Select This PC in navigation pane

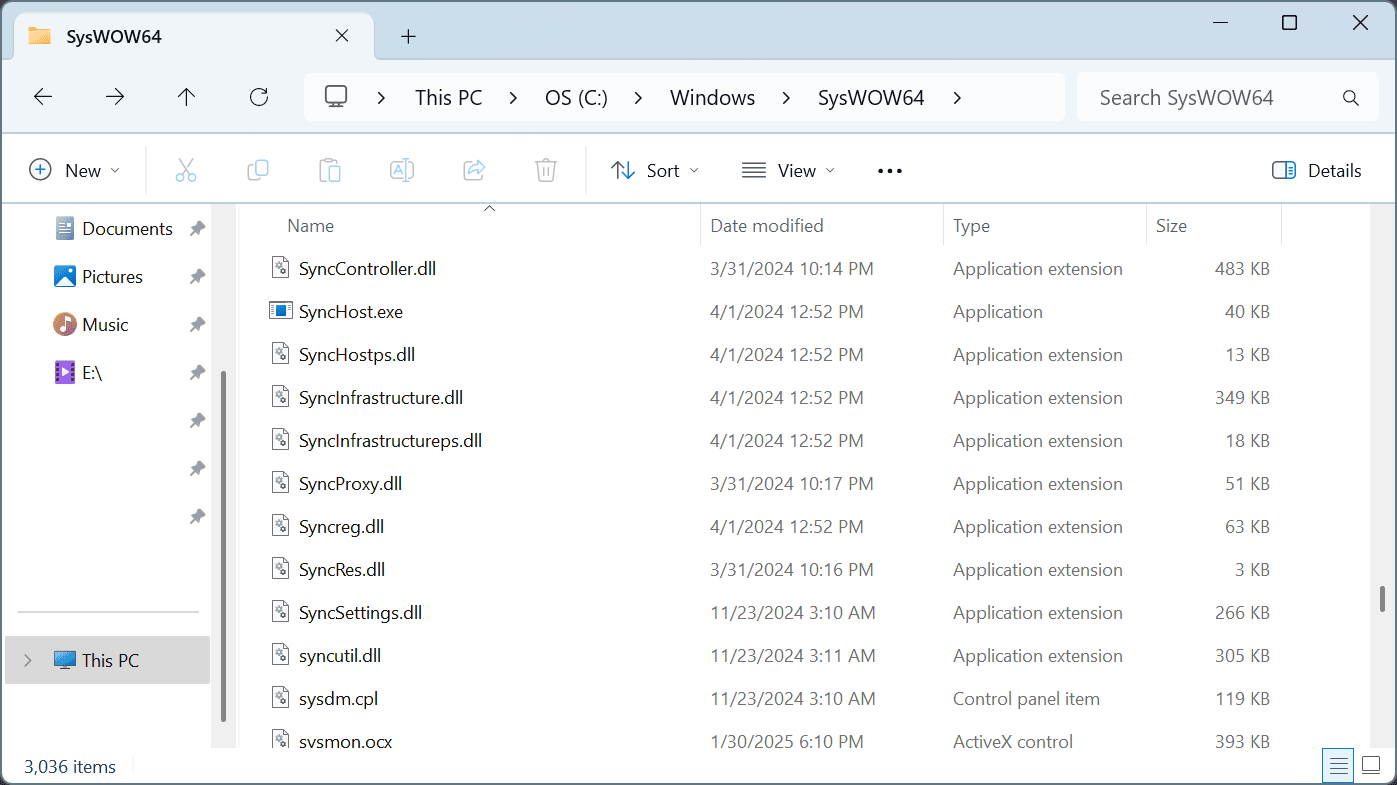click(x=108, y=660)
